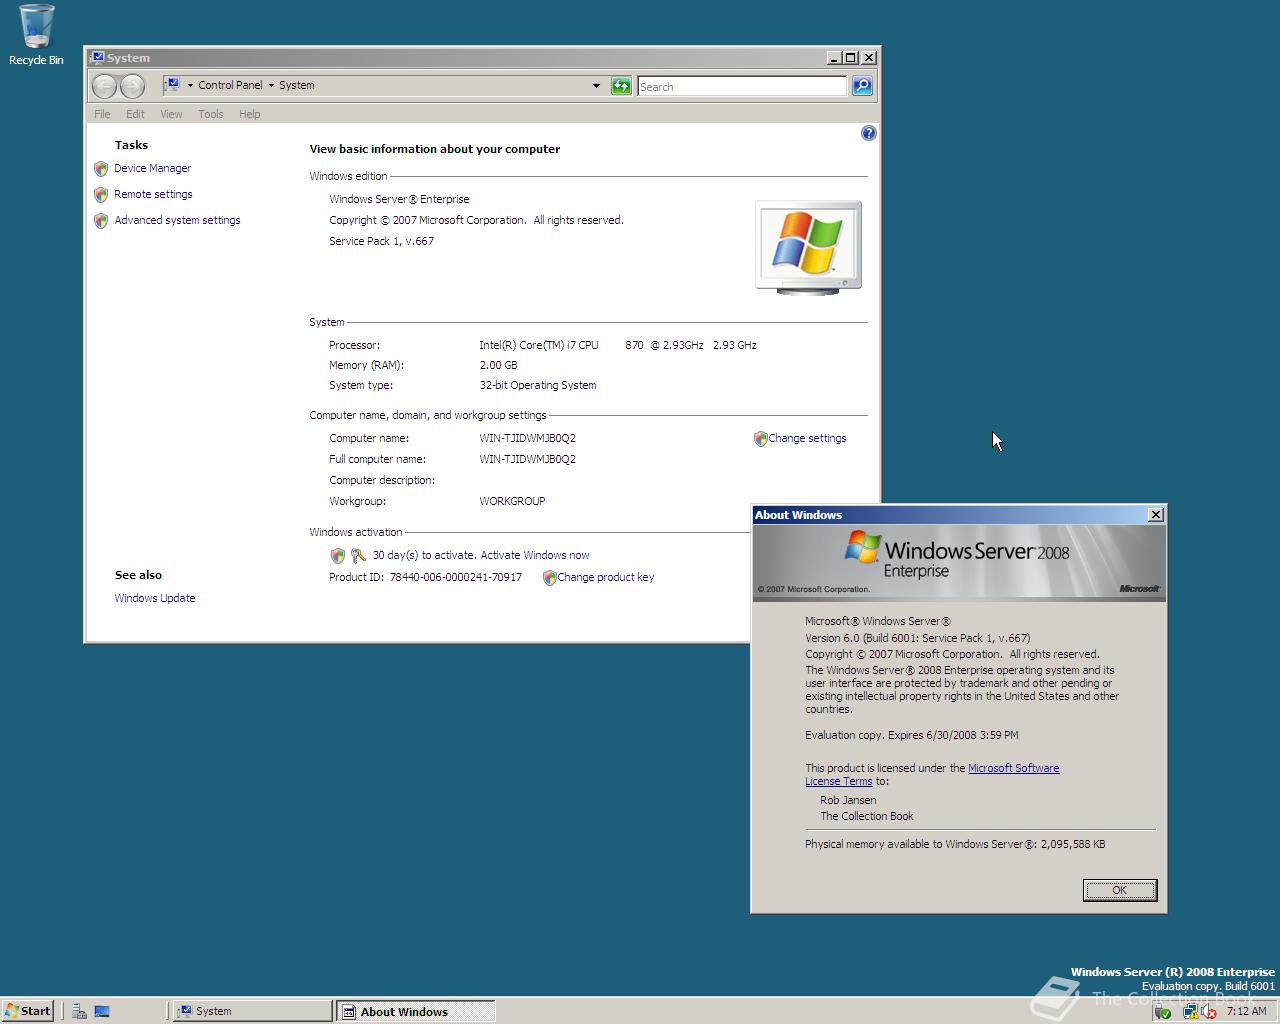Click the Back arrow in System window
Screen dimensions: 1280x1024
coord(104,86)
